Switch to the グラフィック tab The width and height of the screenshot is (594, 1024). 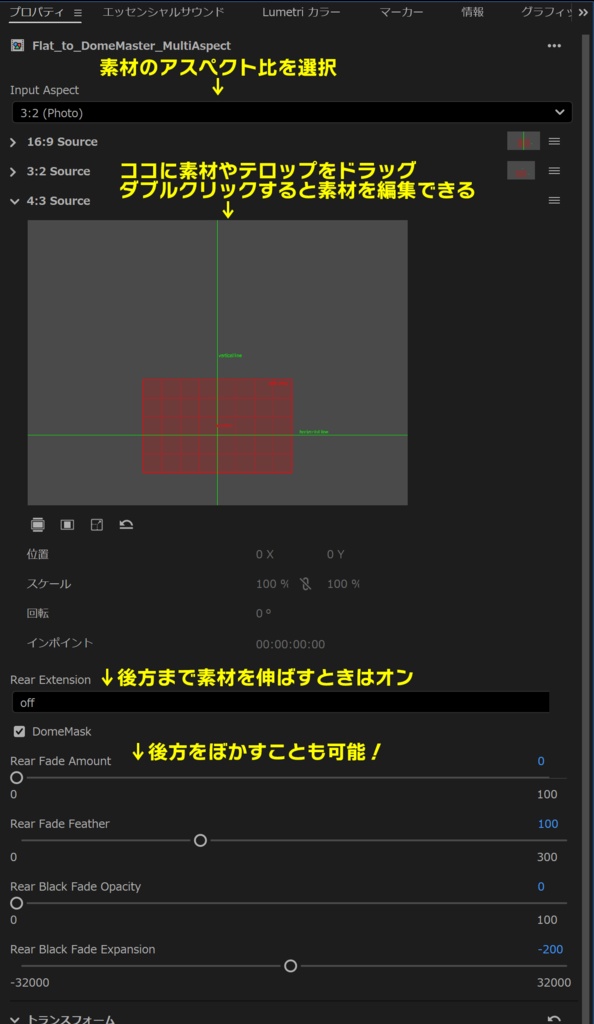(x=546, y=12)
